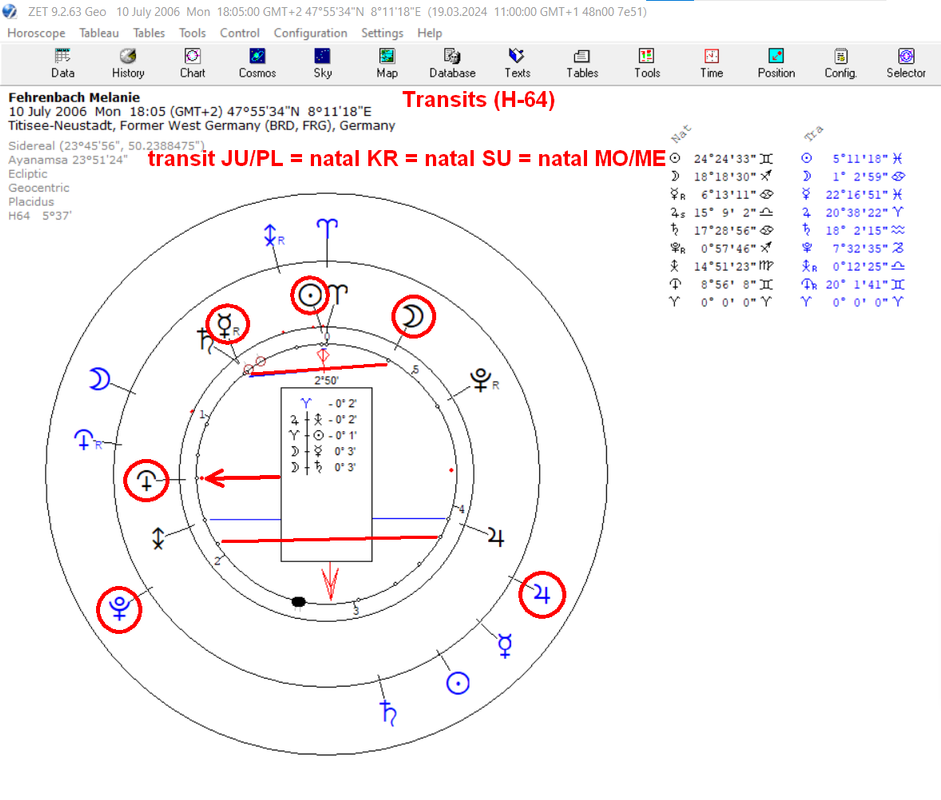Open the Configuration menu

click(x=310, y=33)
